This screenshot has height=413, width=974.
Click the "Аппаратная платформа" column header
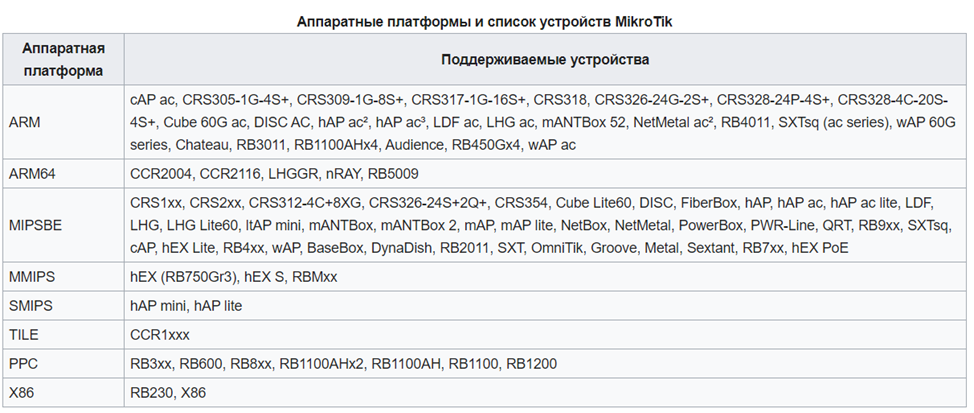click(63, 60)
